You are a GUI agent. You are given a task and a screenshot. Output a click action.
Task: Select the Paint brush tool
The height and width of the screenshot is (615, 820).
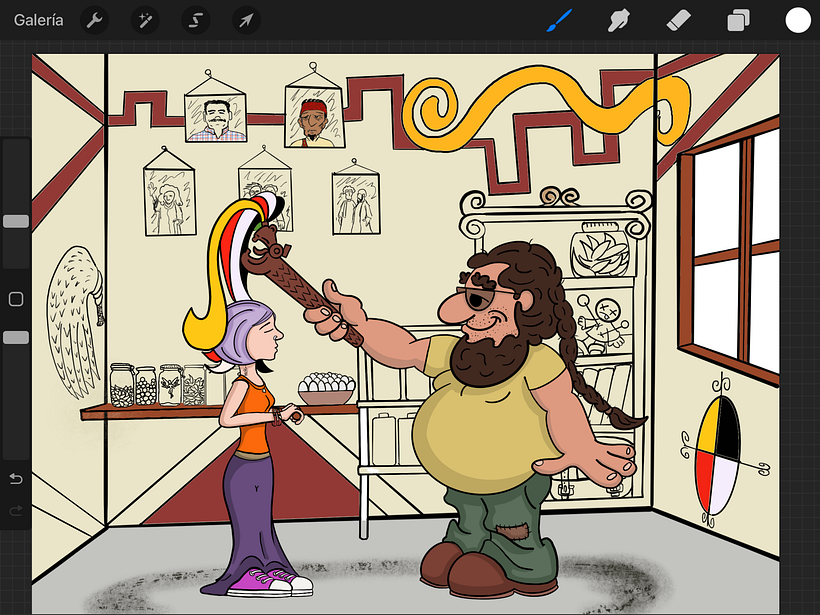click(x=558, y=20)
